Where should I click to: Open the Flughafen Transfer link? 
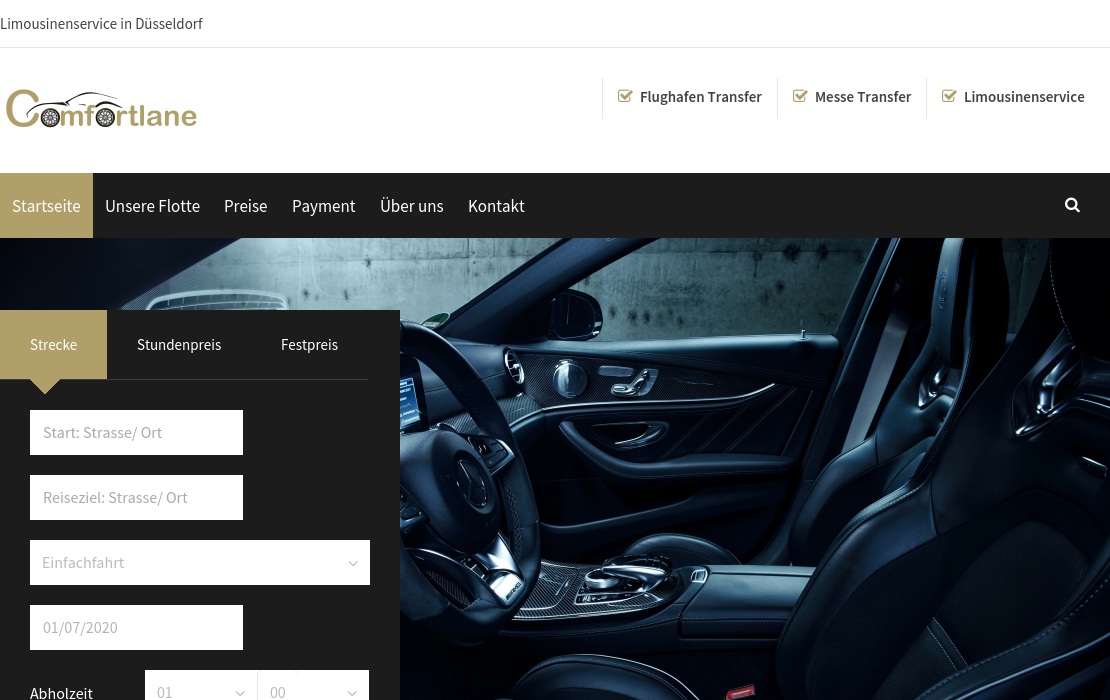click(x=700, y=97)
